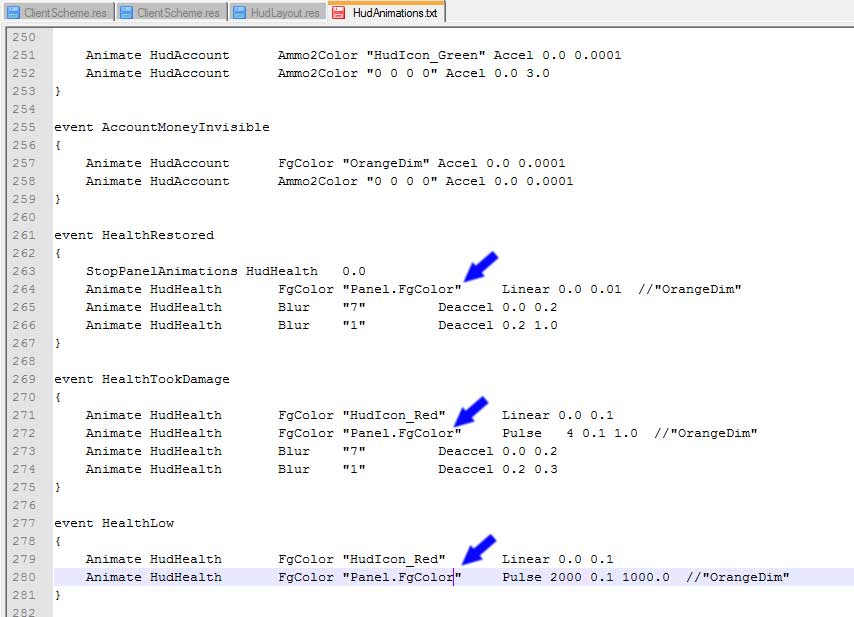Screen dimensions: 854x617
Task: Click the "Pulse 2000" text on line 280
Action: (x=540, y=577)
